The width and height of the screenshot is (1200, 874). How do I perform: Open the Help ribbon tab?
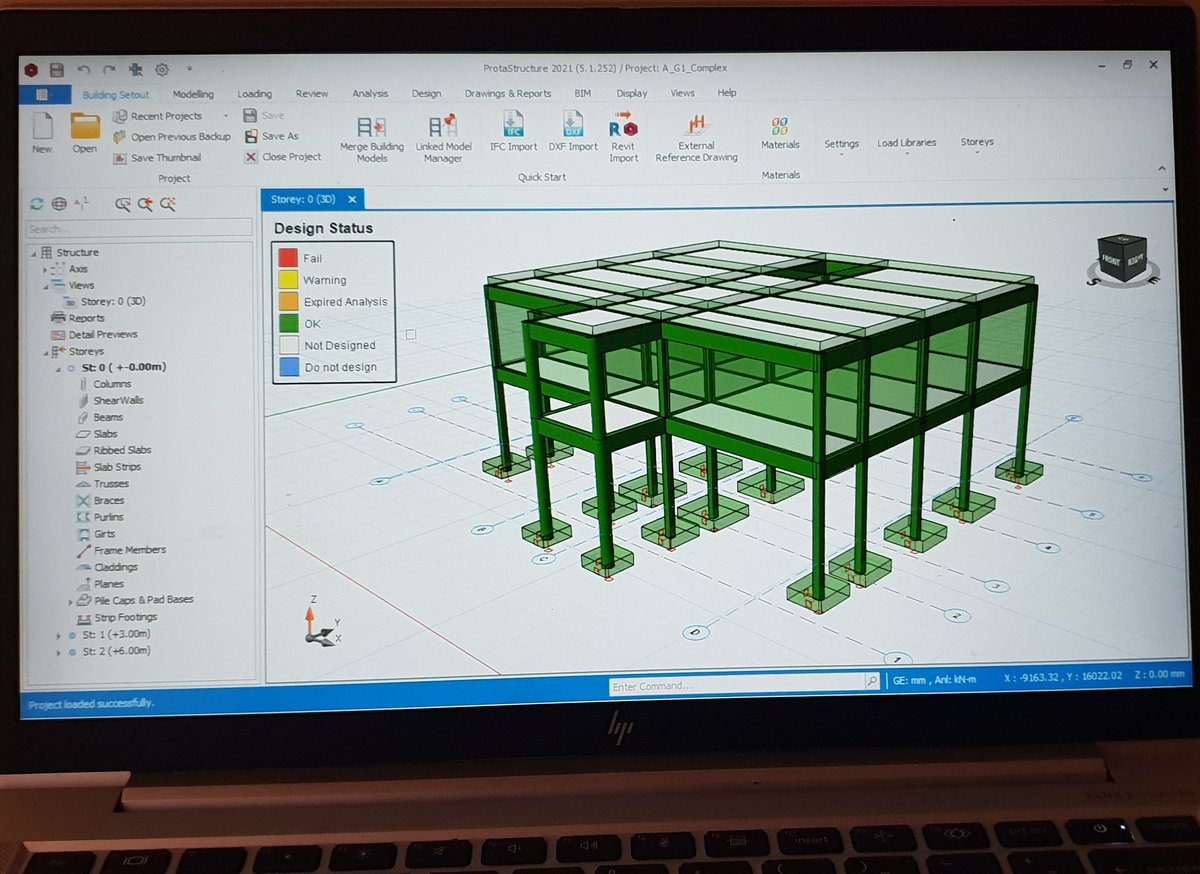(727, 92)
